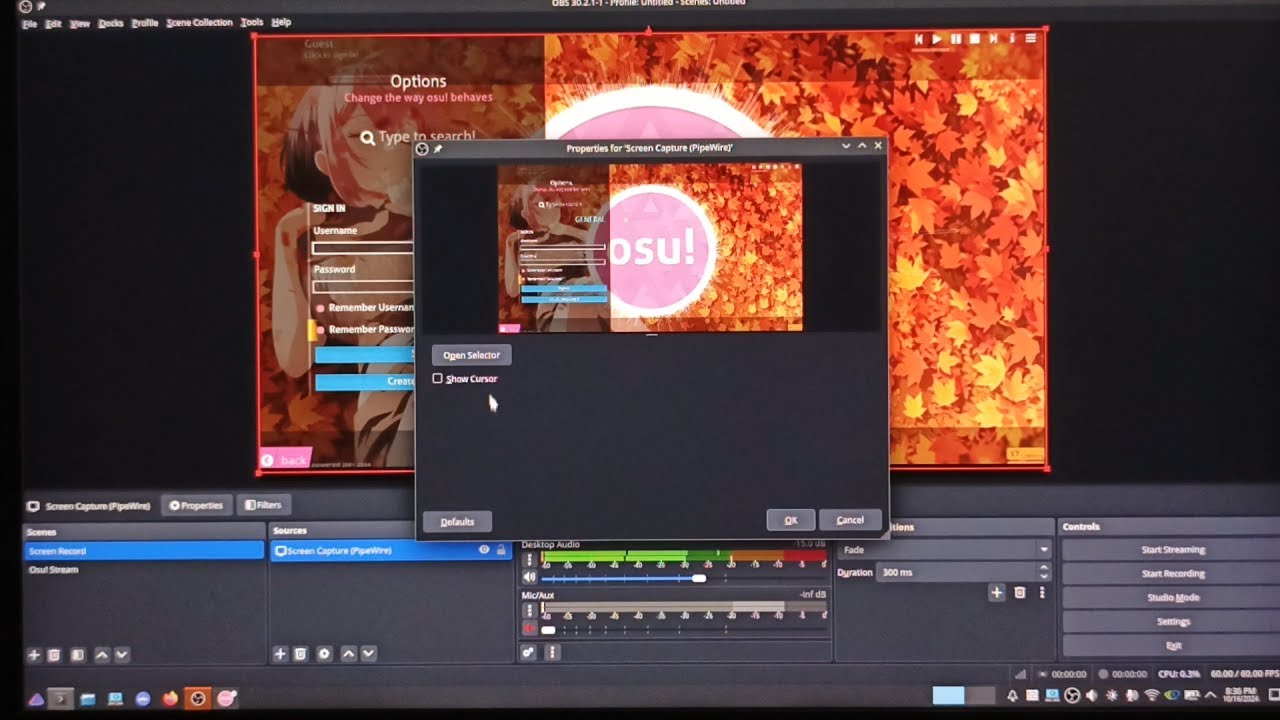Cancel the Properties dialog
This screenshot has height=720, width=1280.
(850, 520)
